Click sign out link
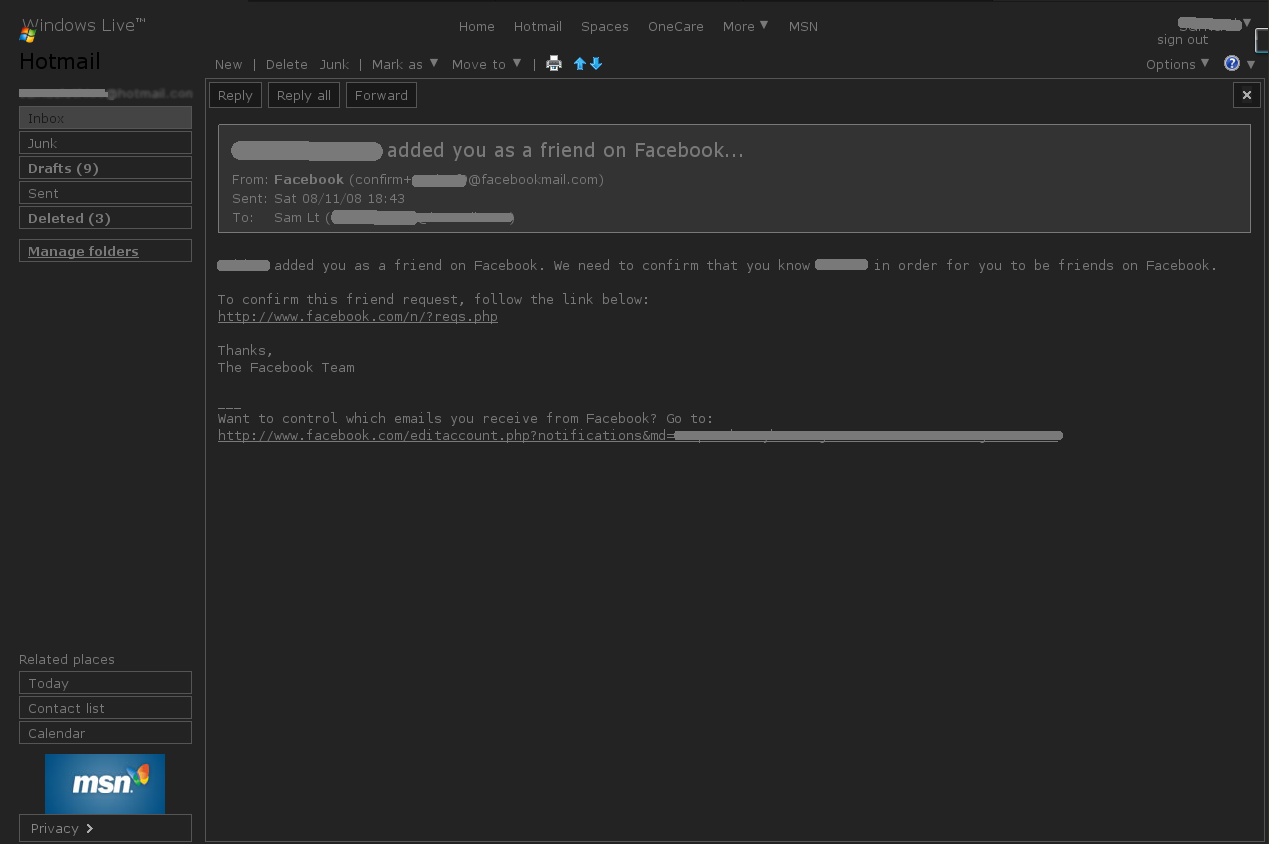The height and width of the screenshot is (844, 1269). click(x=1183, y=40)
